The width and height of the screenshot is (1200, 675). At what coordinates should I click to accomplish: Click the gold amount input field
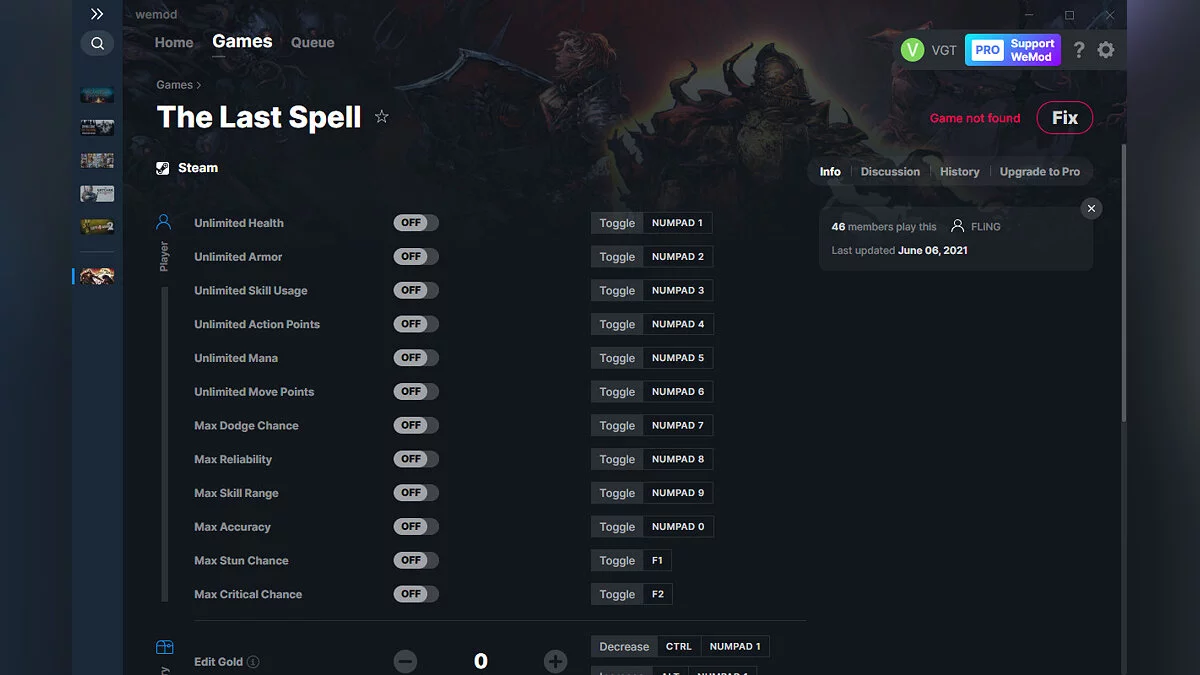pyautogui.click(x=480, y=661)
